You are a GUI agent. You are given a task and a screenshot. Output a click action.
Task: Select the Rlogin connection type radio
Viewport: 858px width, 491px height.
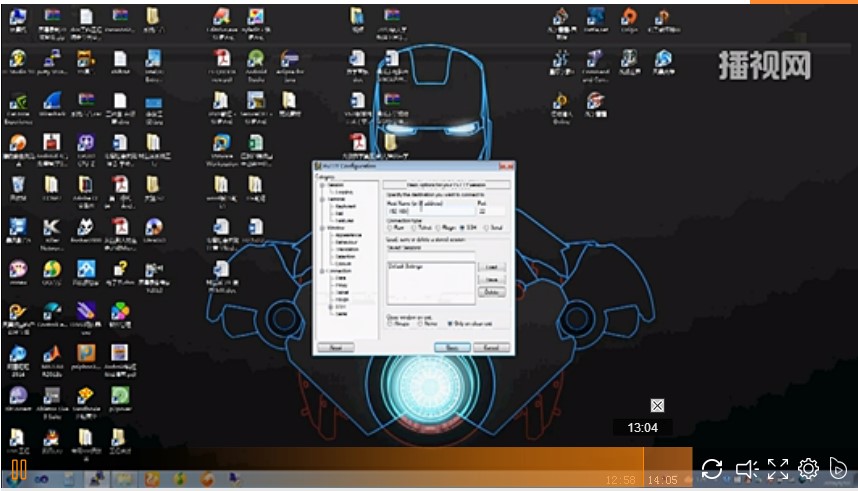click(x=438, y=228)
